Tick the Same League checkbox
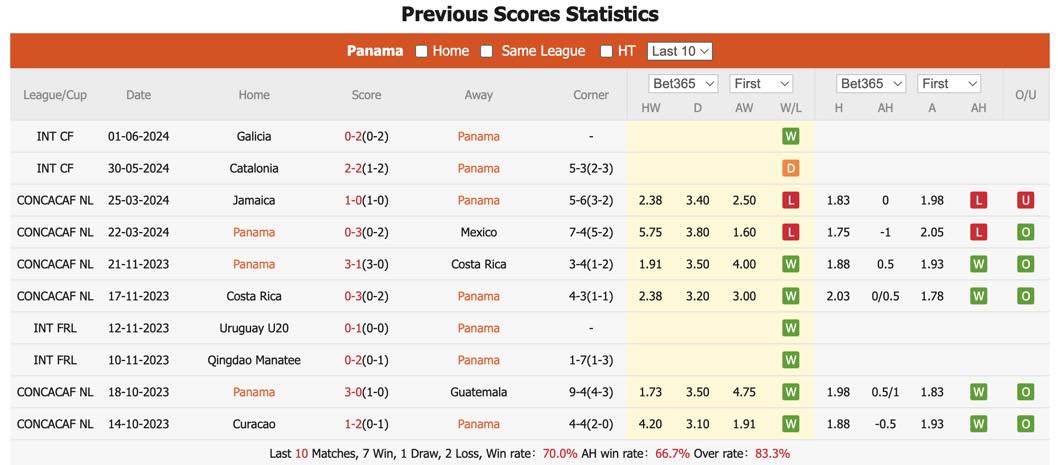This screenshot has height=465, width=1058. pyautogui.click(x=486, y=51)
